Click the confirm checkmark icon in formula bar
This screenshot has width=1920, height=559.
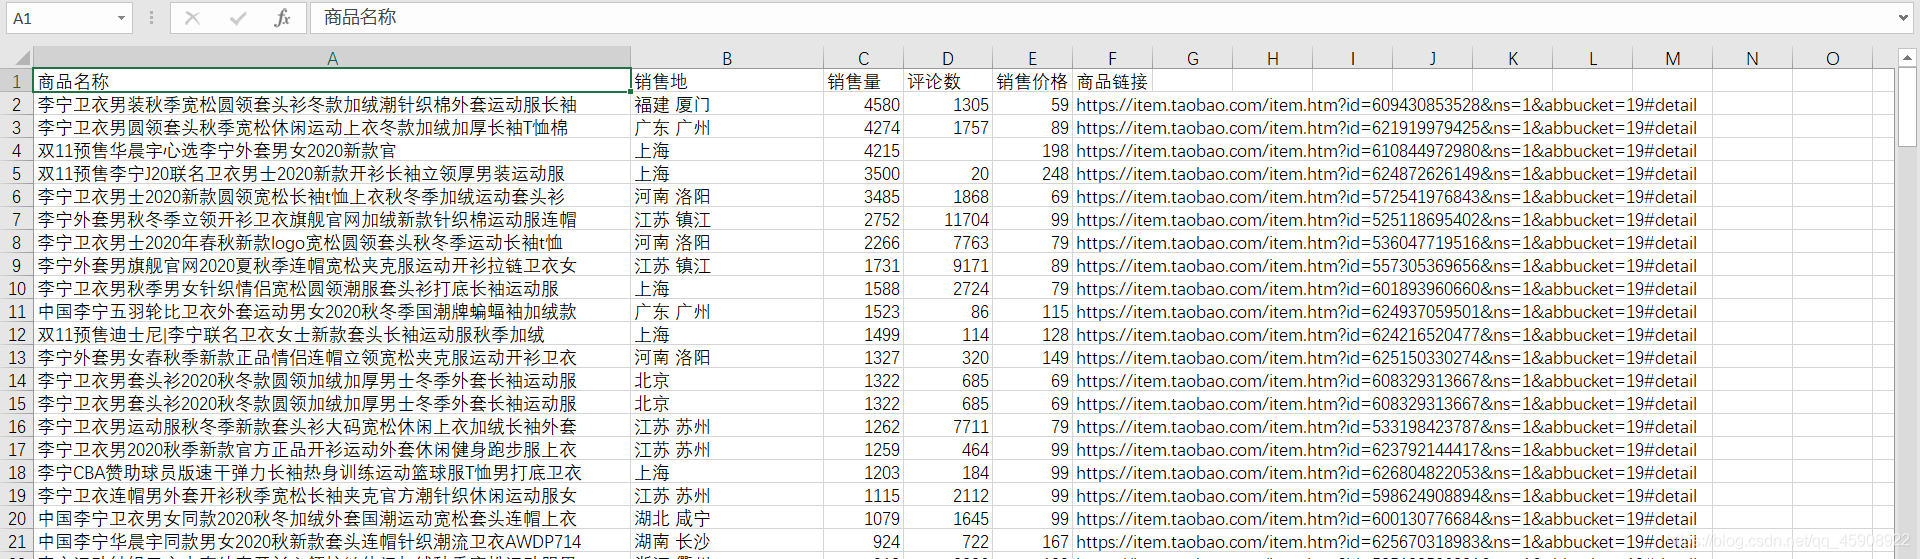pyautogui.click(x=238, y=18)
